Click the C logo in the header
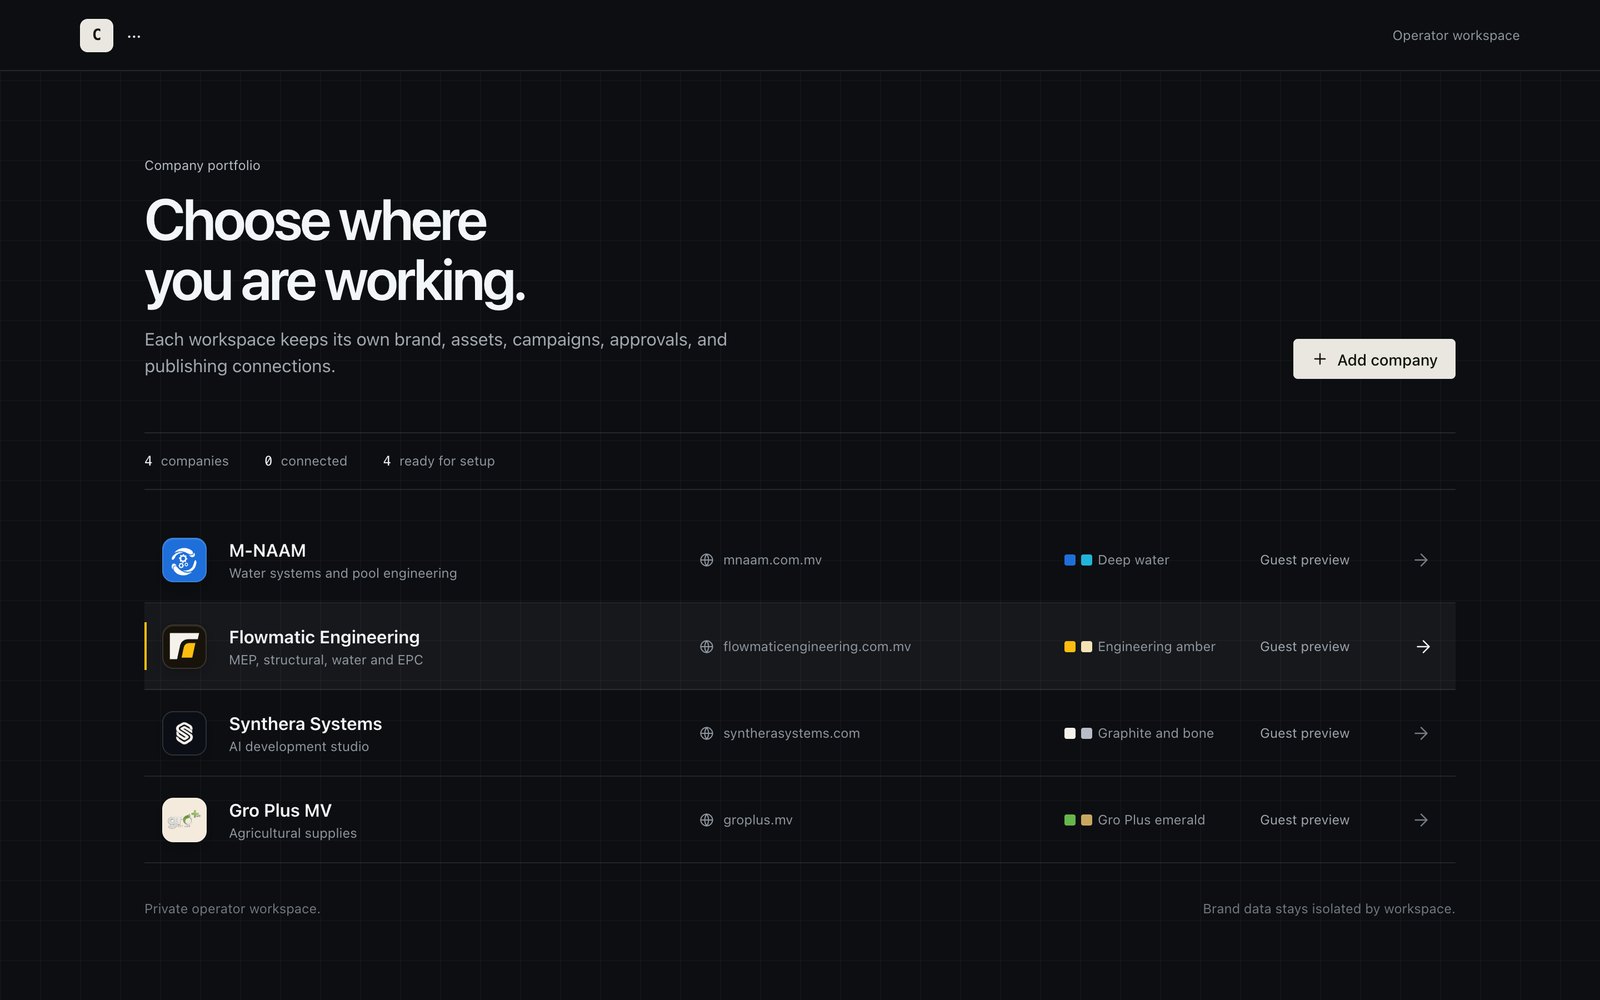The image size is (1600, 1000). point(96,35)
